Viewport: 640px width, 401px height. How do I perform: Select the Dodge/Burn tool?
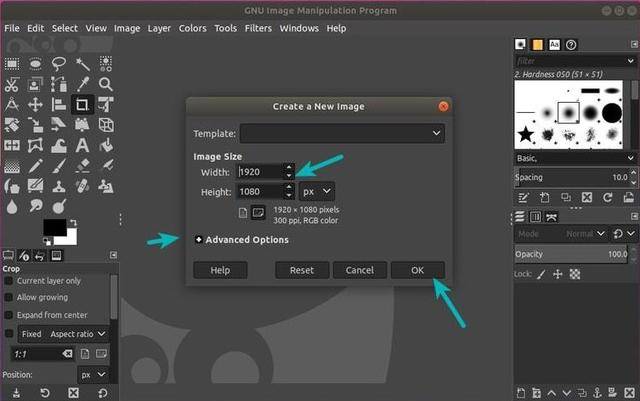tap(59, 207)
